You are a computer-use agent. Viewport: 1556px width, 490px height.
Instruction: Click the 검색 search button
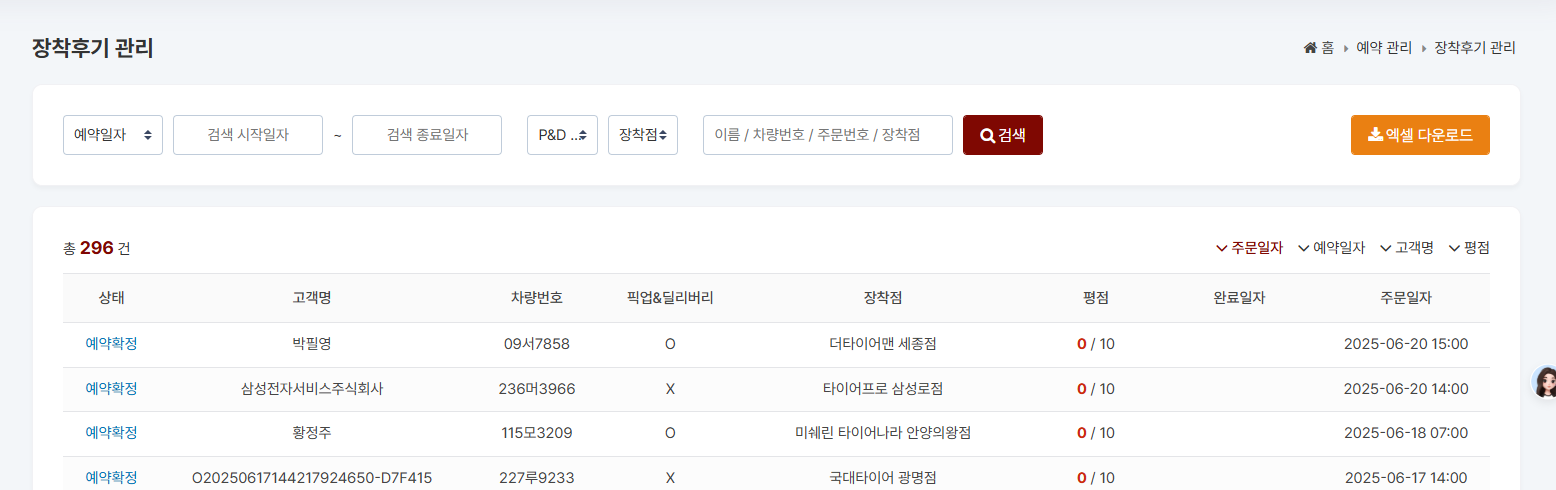(1002, 135)
